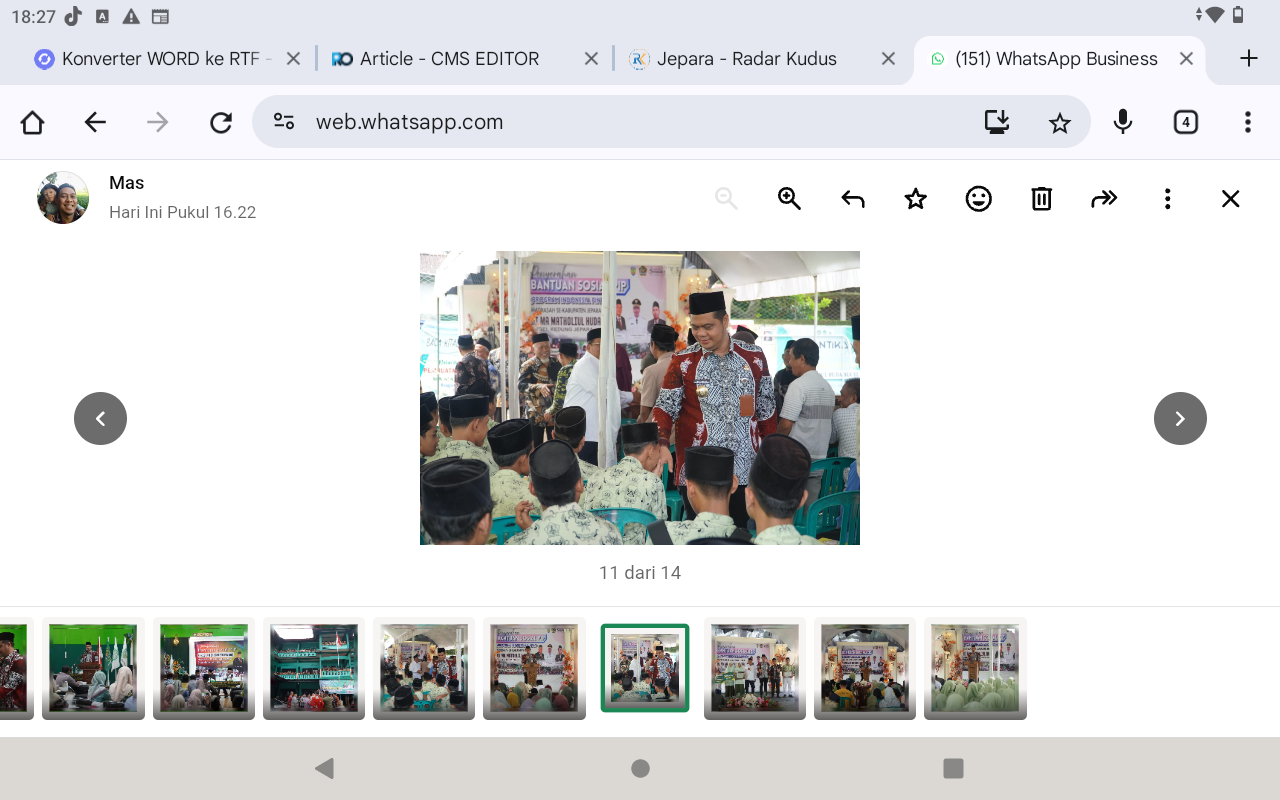Viewport: 1280px width, 800px height.
Task: Show the previous photo
Action: [x=100, y=418]
